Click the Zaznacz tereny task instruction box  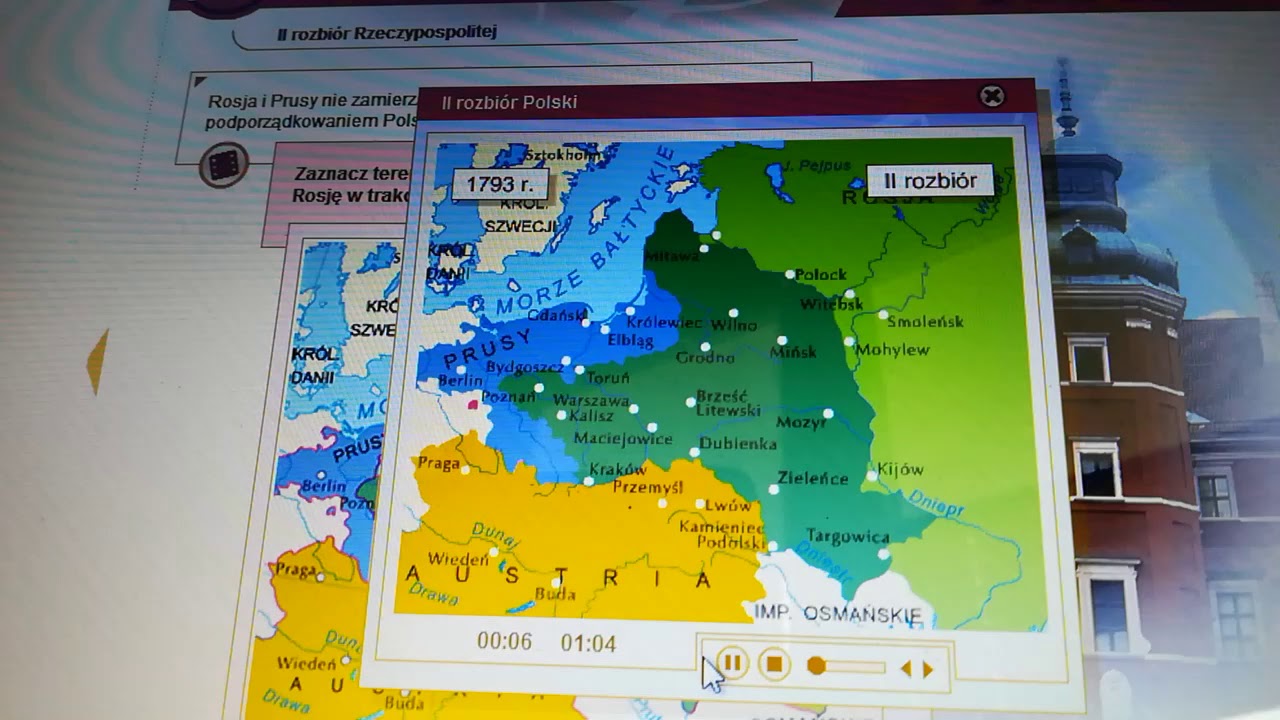340,183
